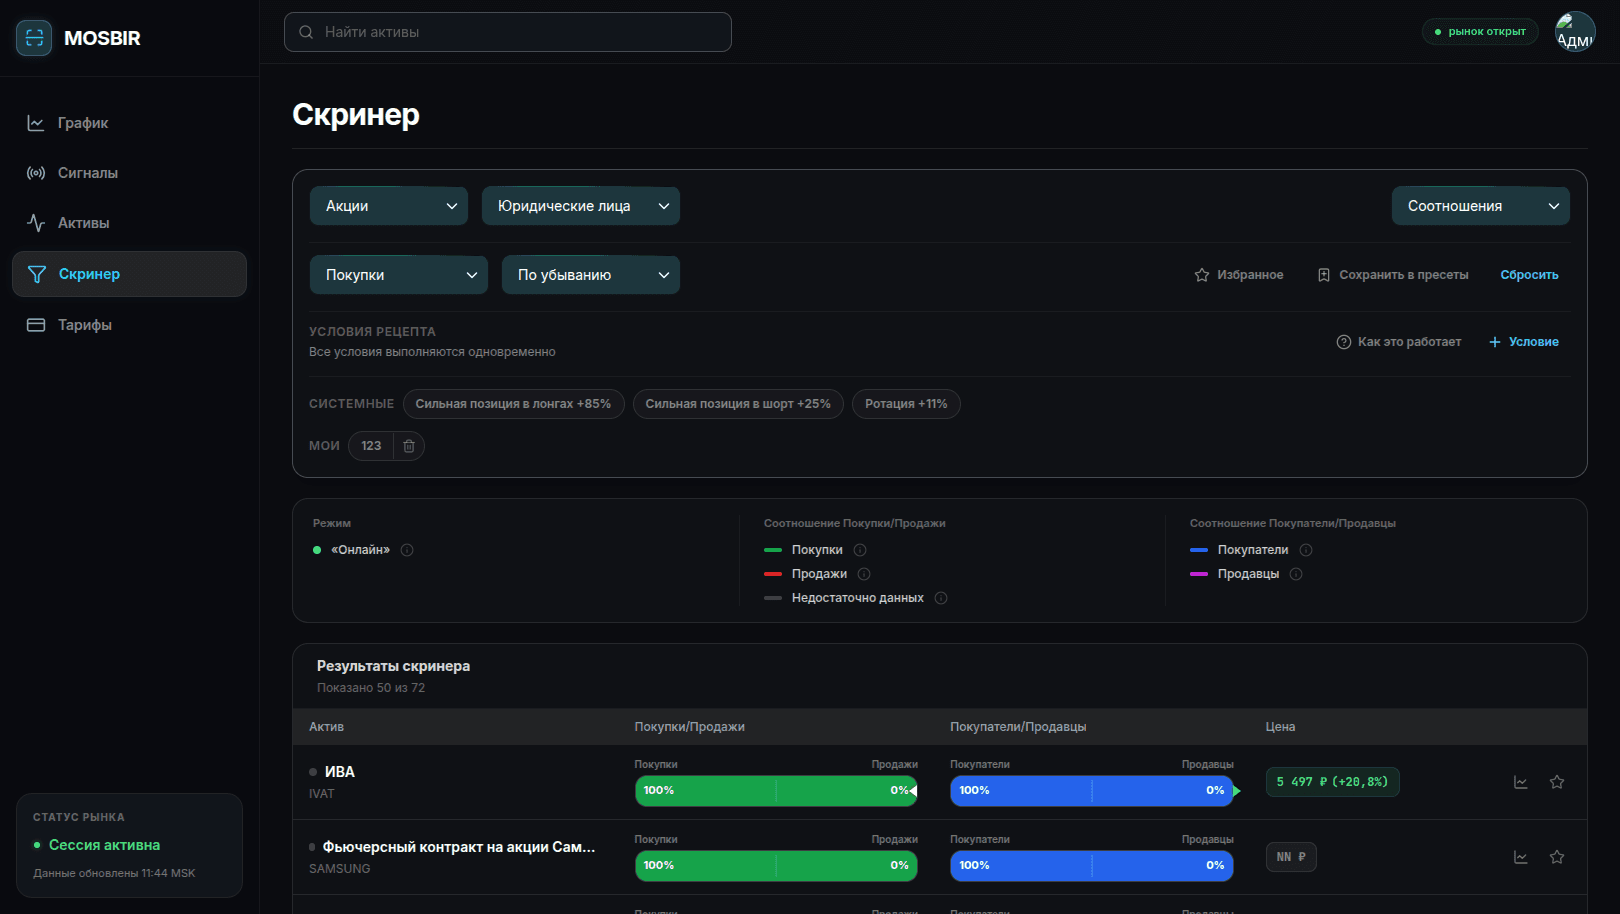Show info for «Онлайн» mode

point(407,550)
